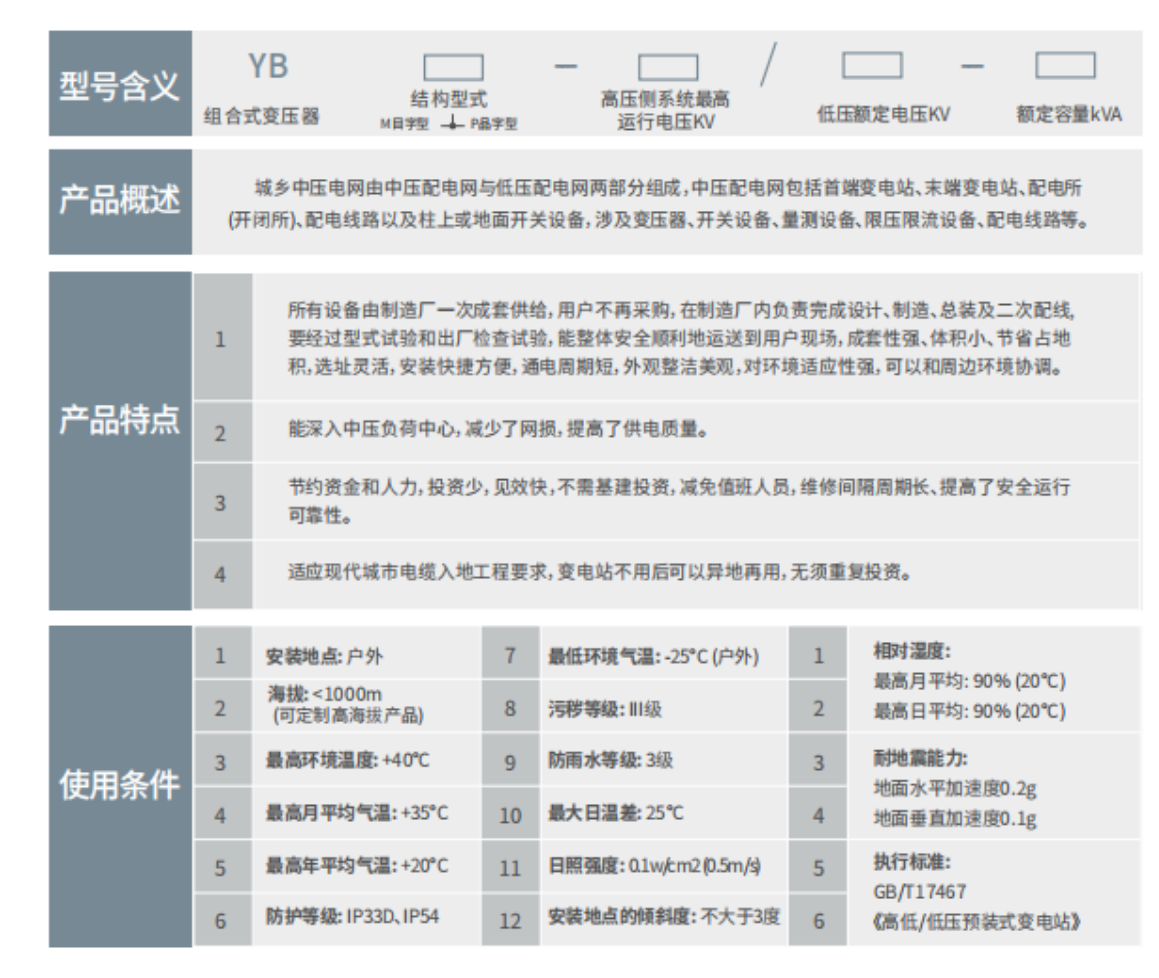Click number cell 4 in 产品特点
1159x978 pixels.
click(220, 575)
